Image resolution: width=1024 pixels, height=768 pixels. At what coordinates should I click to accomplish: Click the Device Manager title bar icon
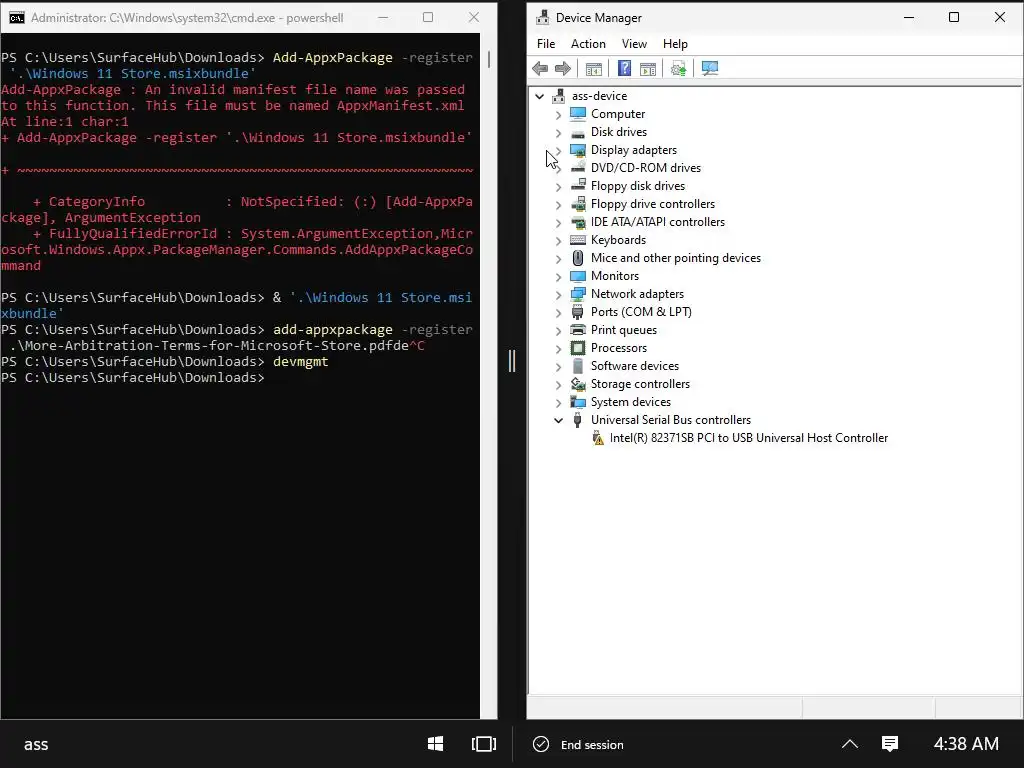542,18
